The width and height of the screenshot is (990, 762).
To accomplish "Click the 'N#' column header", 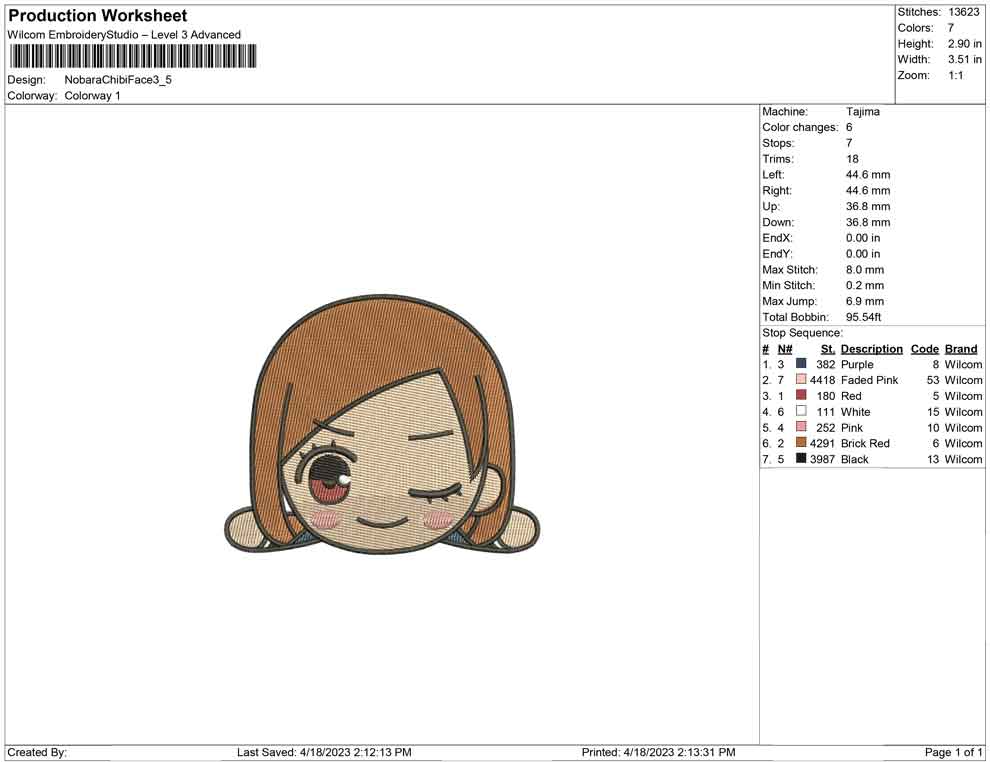I will point(785,349).
